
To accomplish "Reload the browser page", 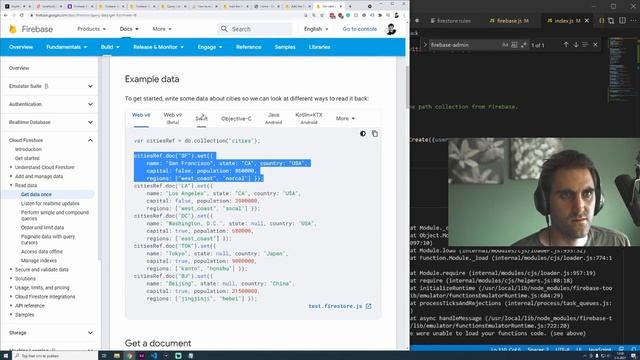I will (22, 15).
